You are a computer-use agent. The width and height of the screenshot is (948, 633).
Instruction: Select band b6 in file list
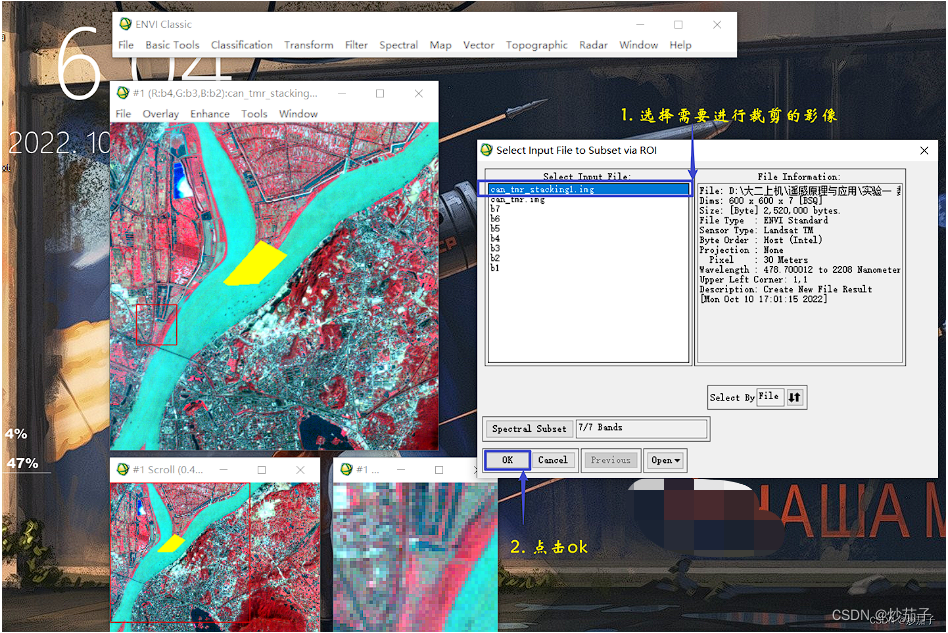(495, 218)
